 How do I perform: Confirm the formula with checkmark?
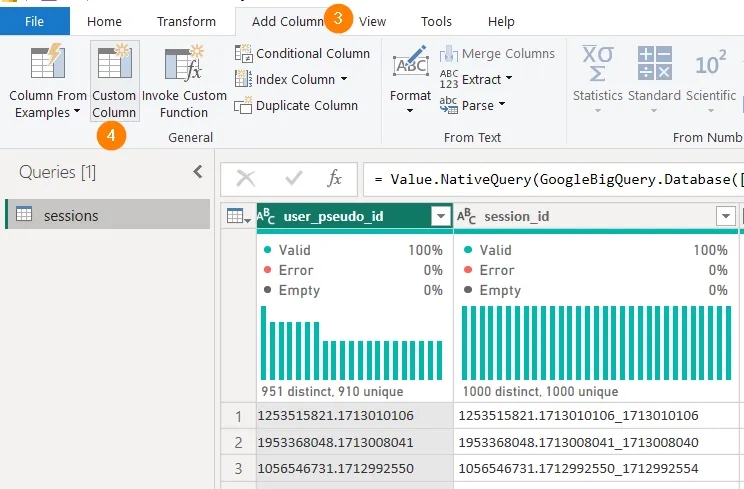(294, 179)
